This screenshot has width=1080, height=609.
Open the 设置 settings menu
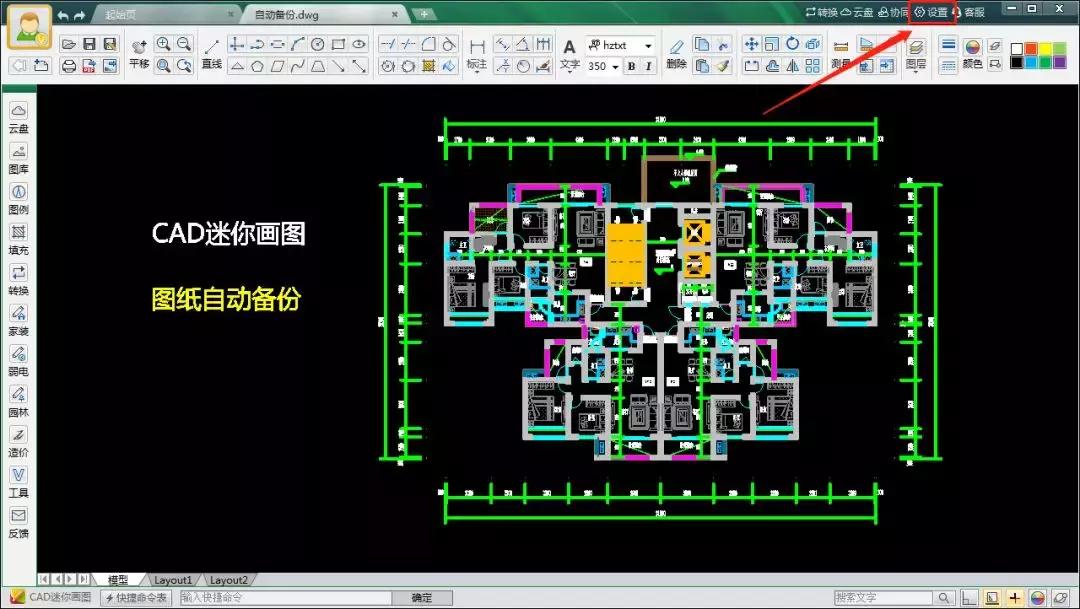pyautogui.click(x=931, y=12)
